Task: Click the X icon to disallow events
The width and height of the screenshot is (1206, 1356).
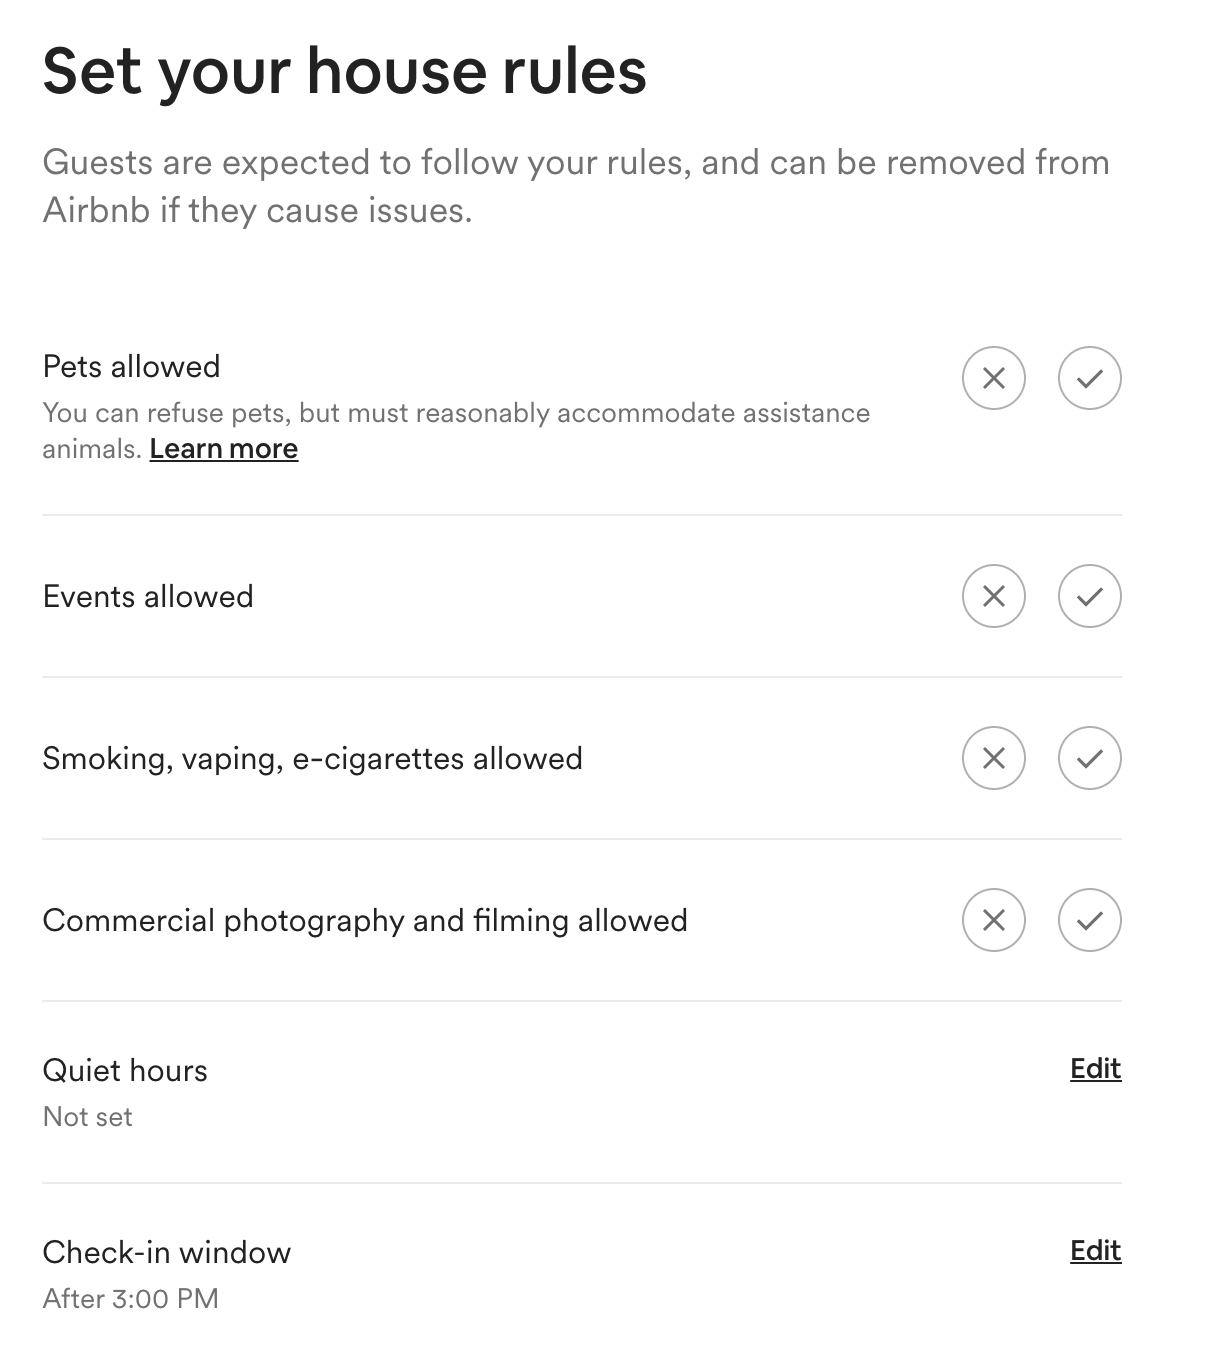Action: [x=994, y=596]
